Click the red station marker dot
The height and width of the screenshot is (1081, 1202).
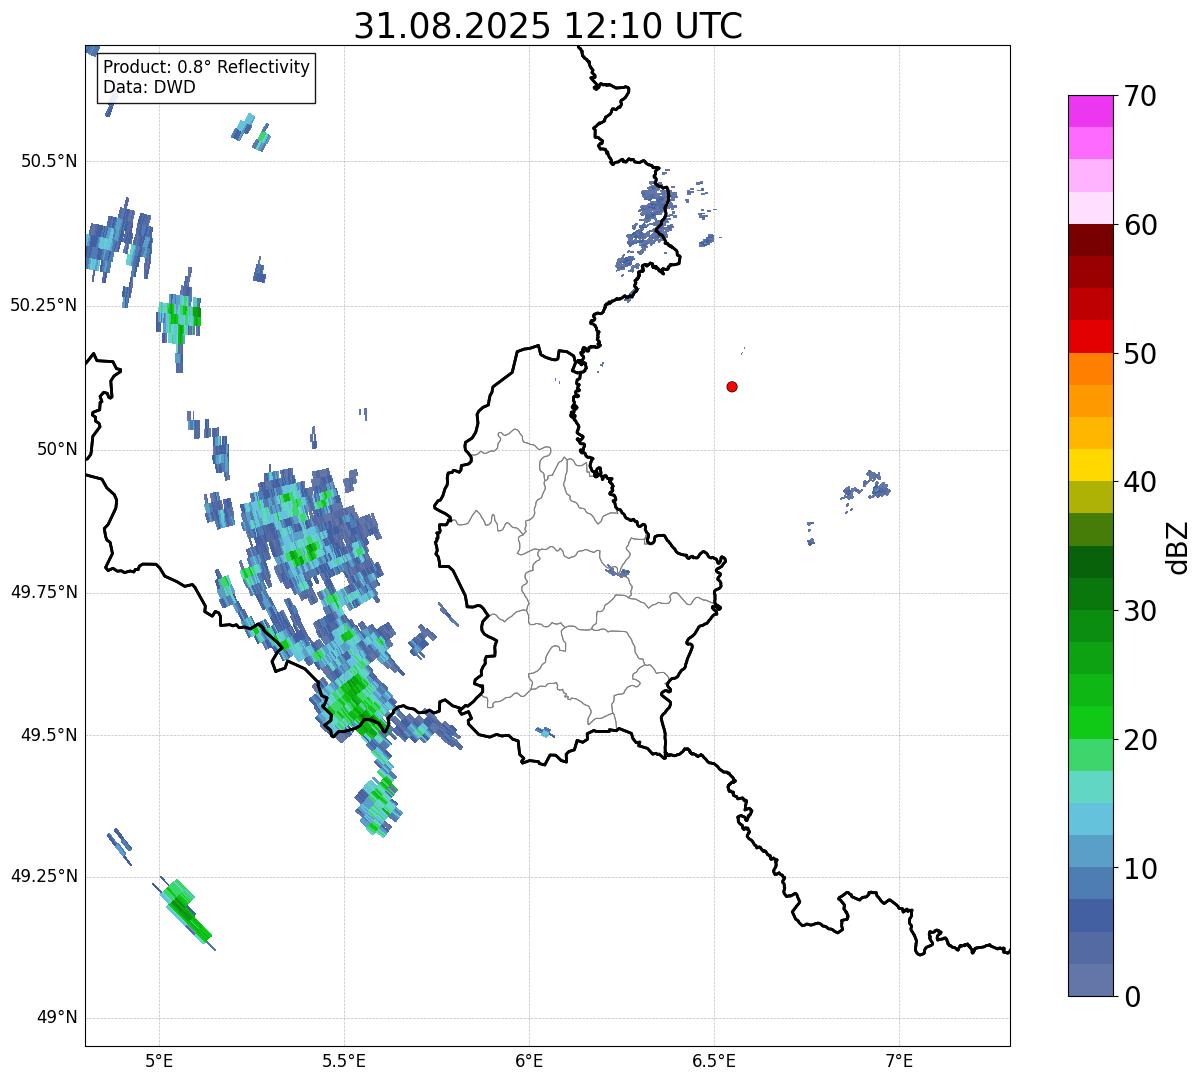[732, 386]
